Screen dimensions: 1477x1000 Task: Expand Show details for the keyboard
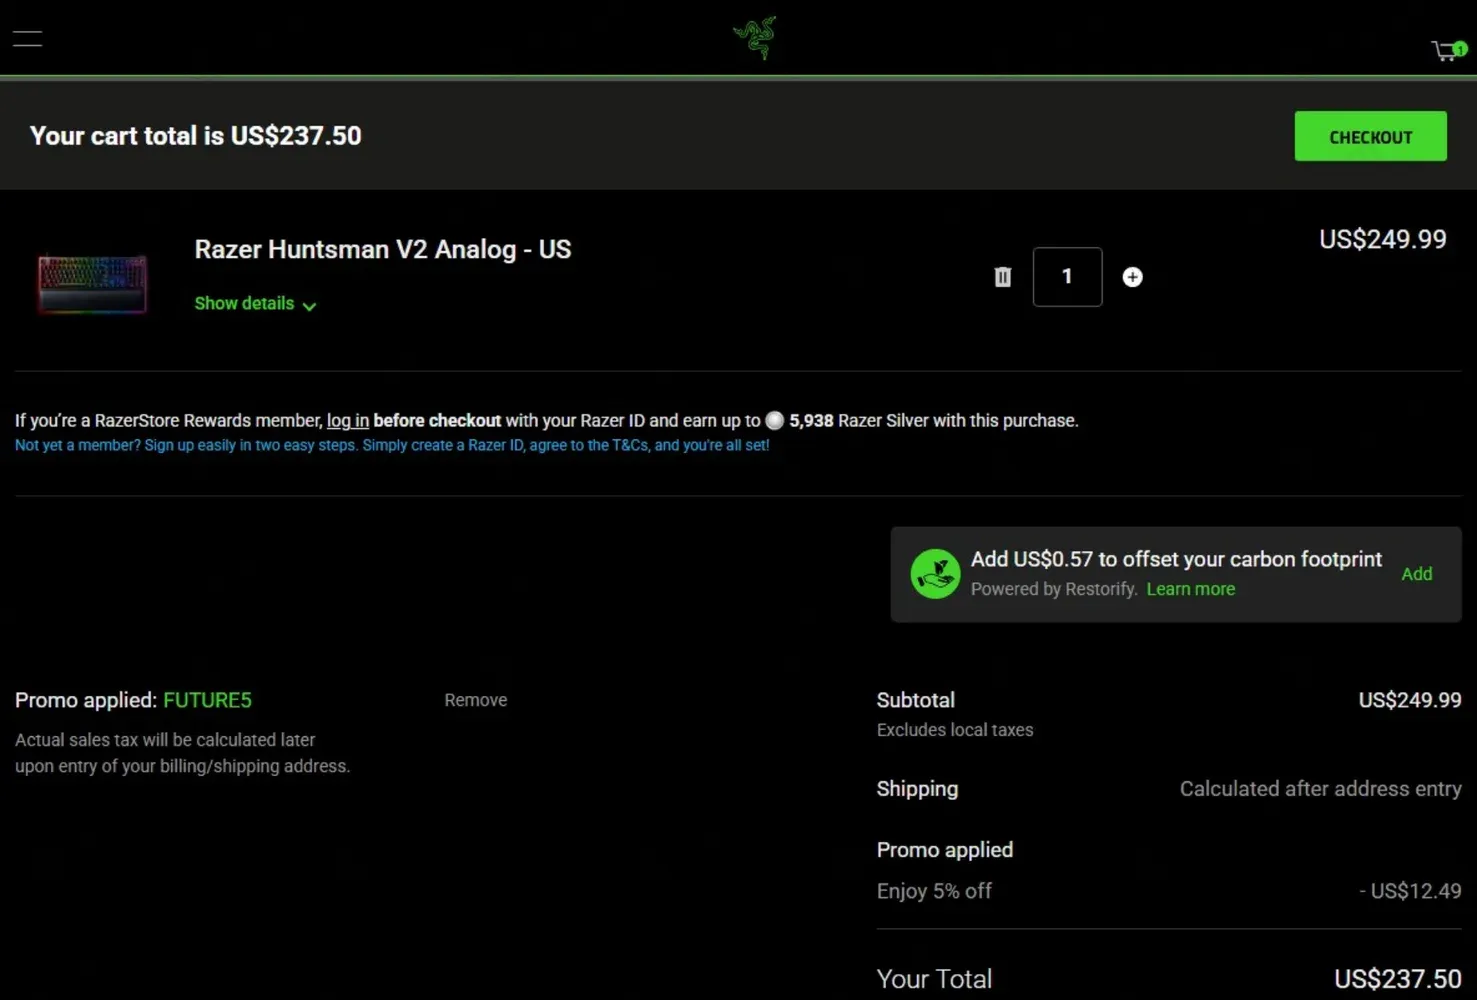coord(244,303)
